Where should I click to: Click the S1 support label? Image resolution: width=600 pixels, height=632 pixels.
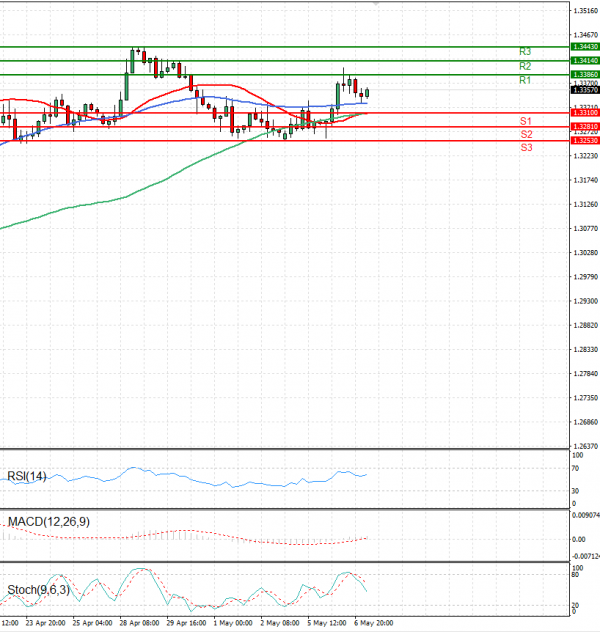[525, 121]
